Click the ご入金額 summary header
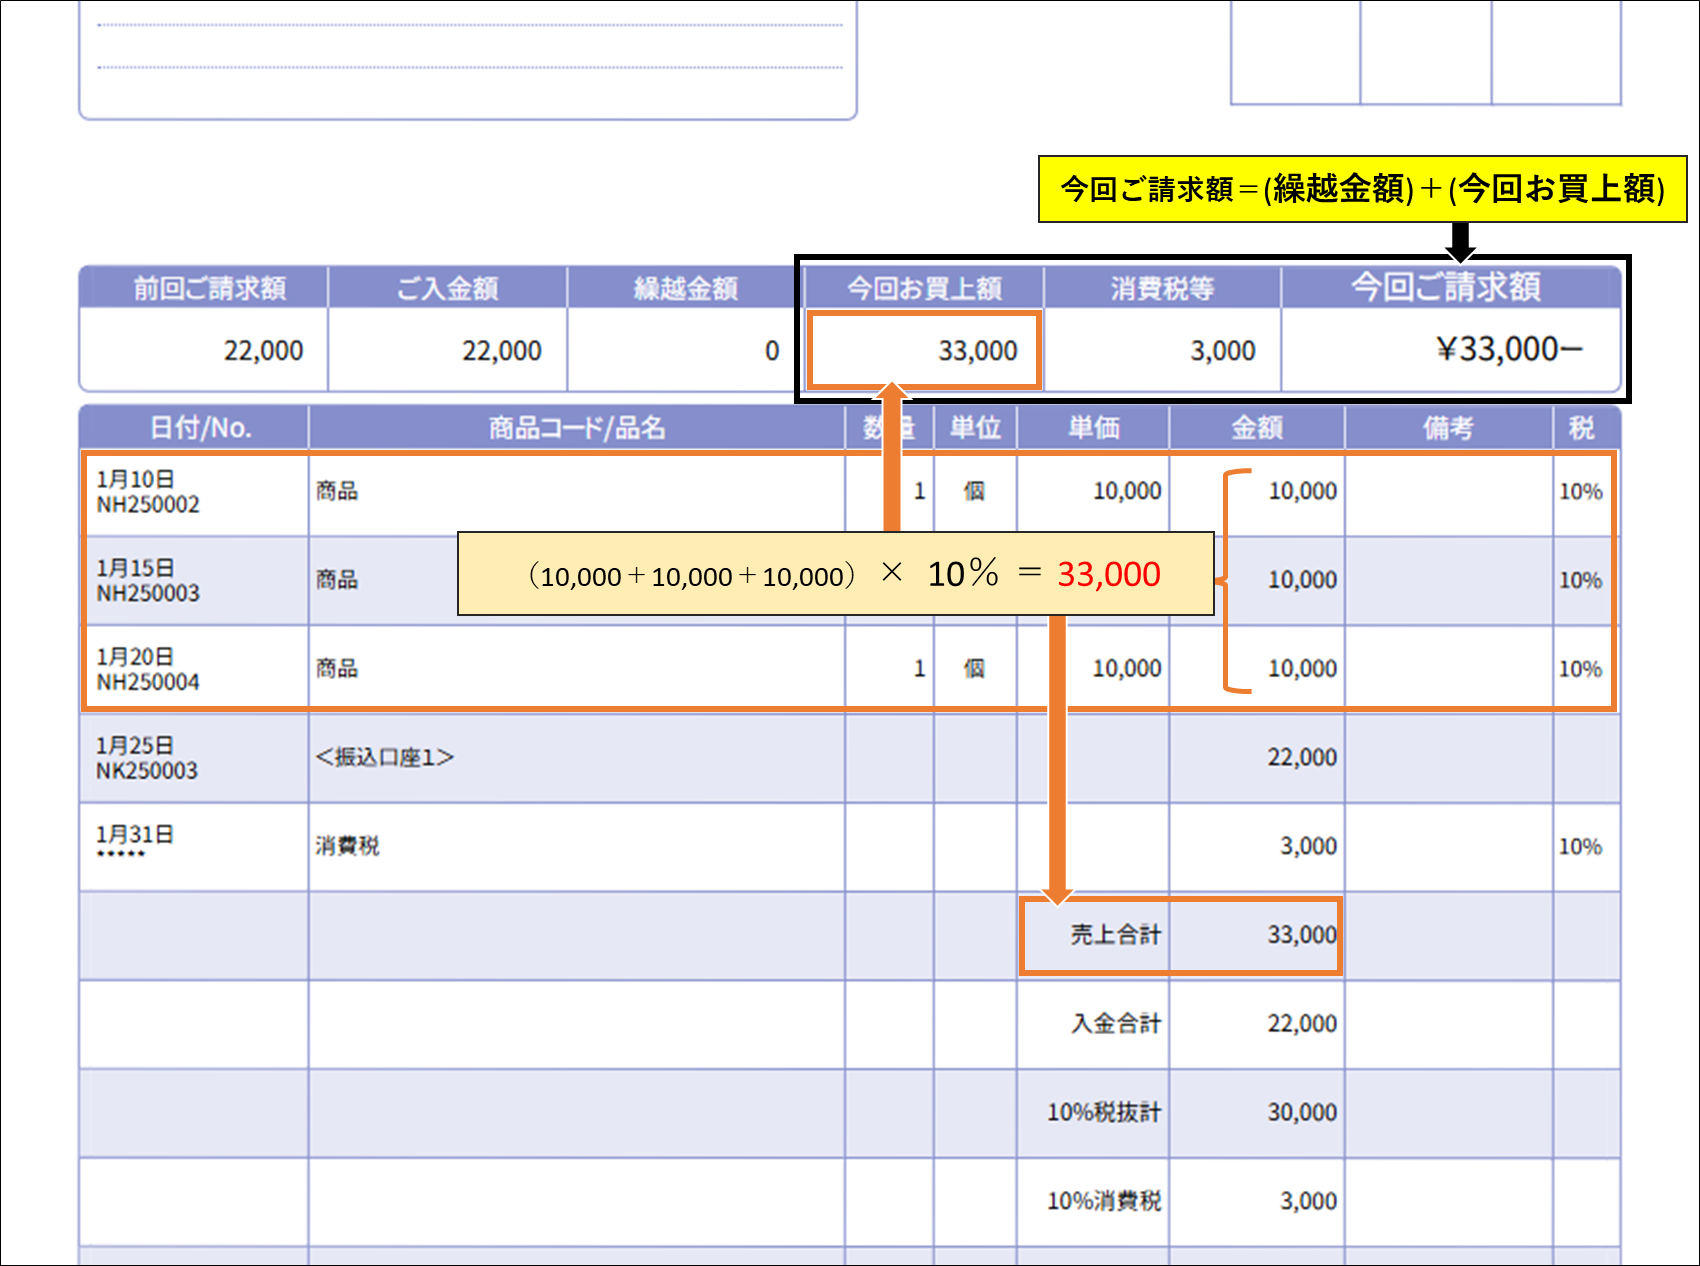 447,289
